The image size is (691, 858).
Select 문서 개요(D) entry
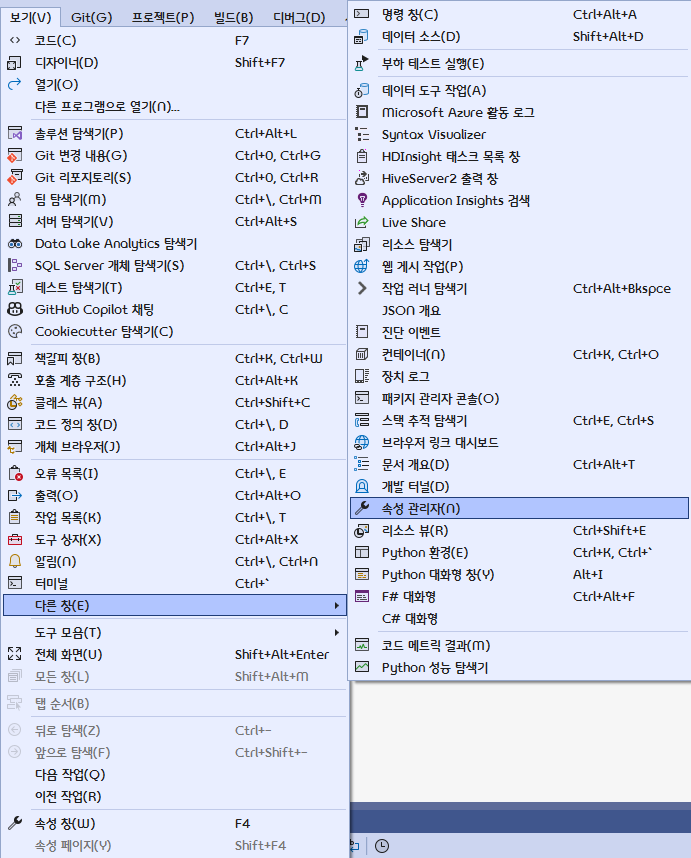tap(519, 465)
